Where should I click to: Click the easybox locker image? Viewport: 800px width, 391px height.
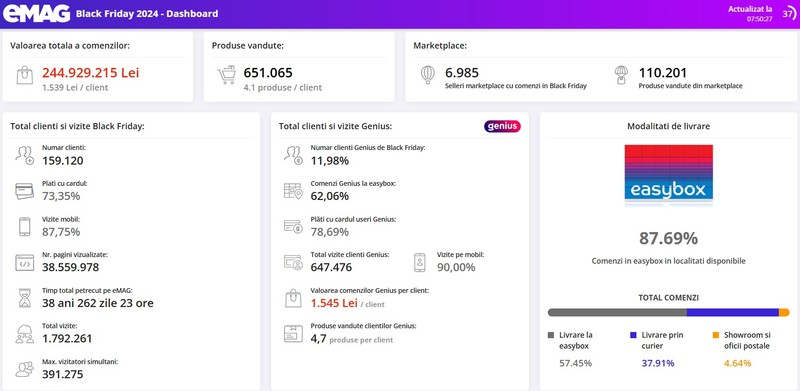pos(668,175)
